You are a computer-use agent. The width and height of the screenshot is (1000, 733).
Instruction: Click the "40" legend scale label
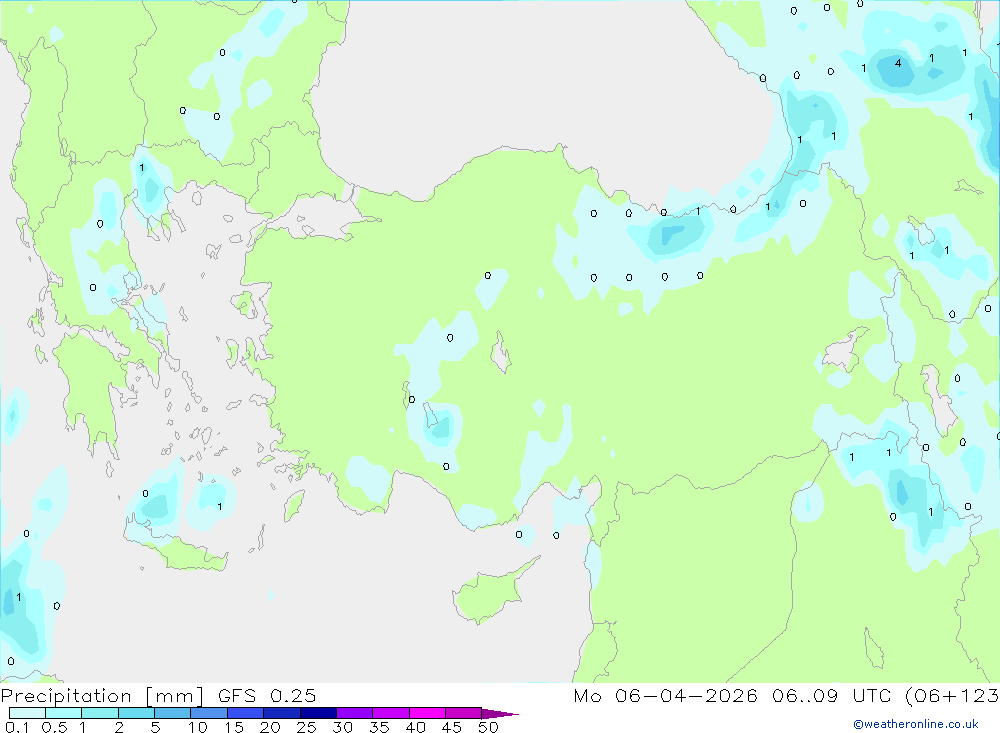(415, 727)
